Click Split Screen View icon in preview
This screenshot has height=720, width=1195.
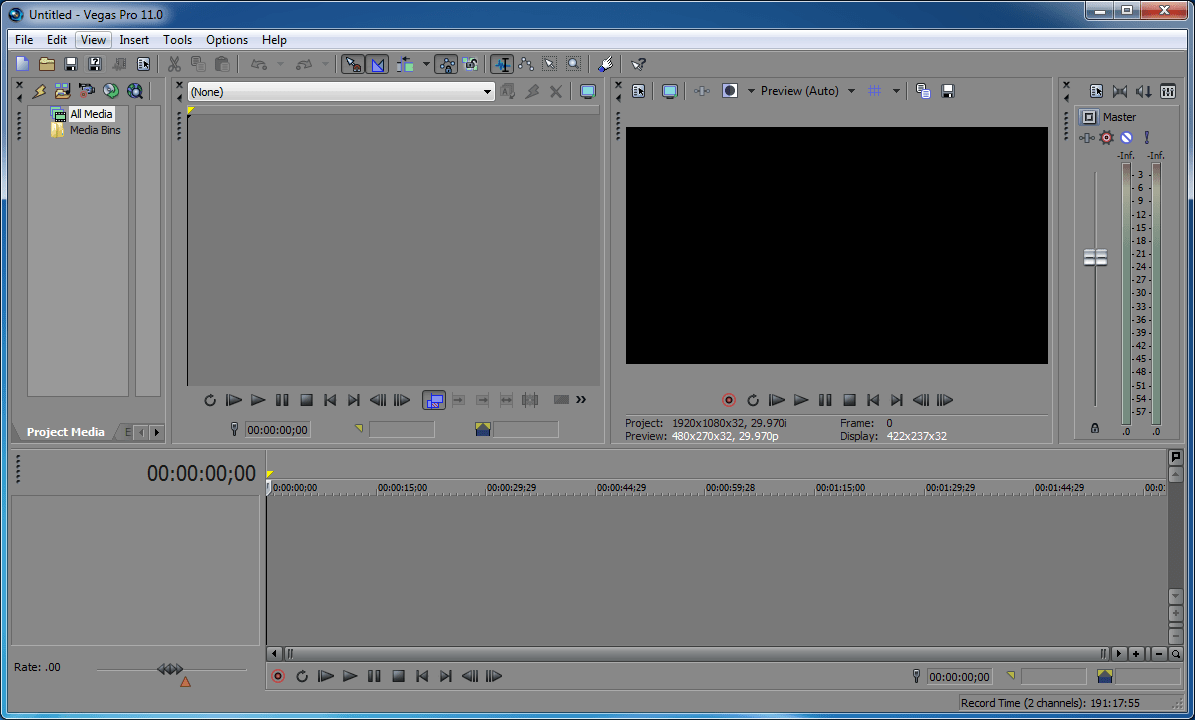click(730, 91)
